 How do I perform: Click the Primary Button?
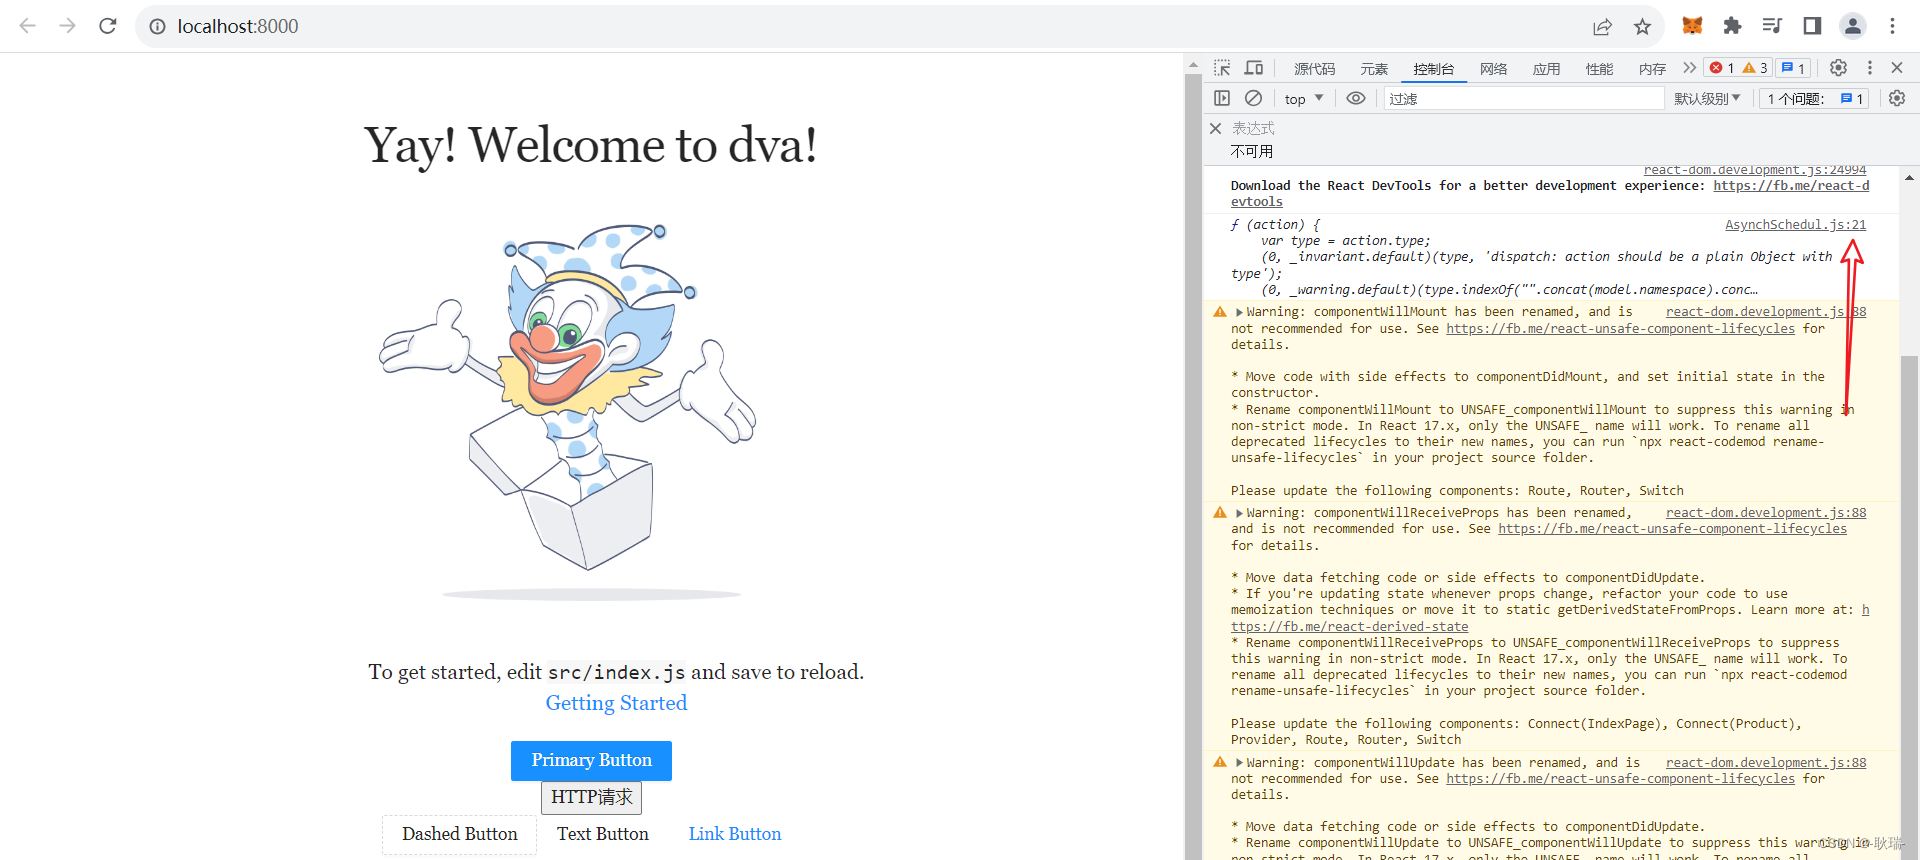pyautogui.click(x=591, y=761)
